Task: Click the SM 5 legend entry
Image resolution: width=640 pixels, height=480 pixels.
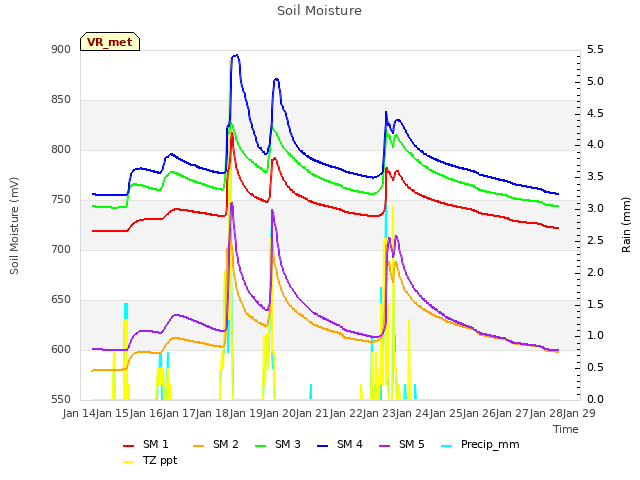Action: 402,444
